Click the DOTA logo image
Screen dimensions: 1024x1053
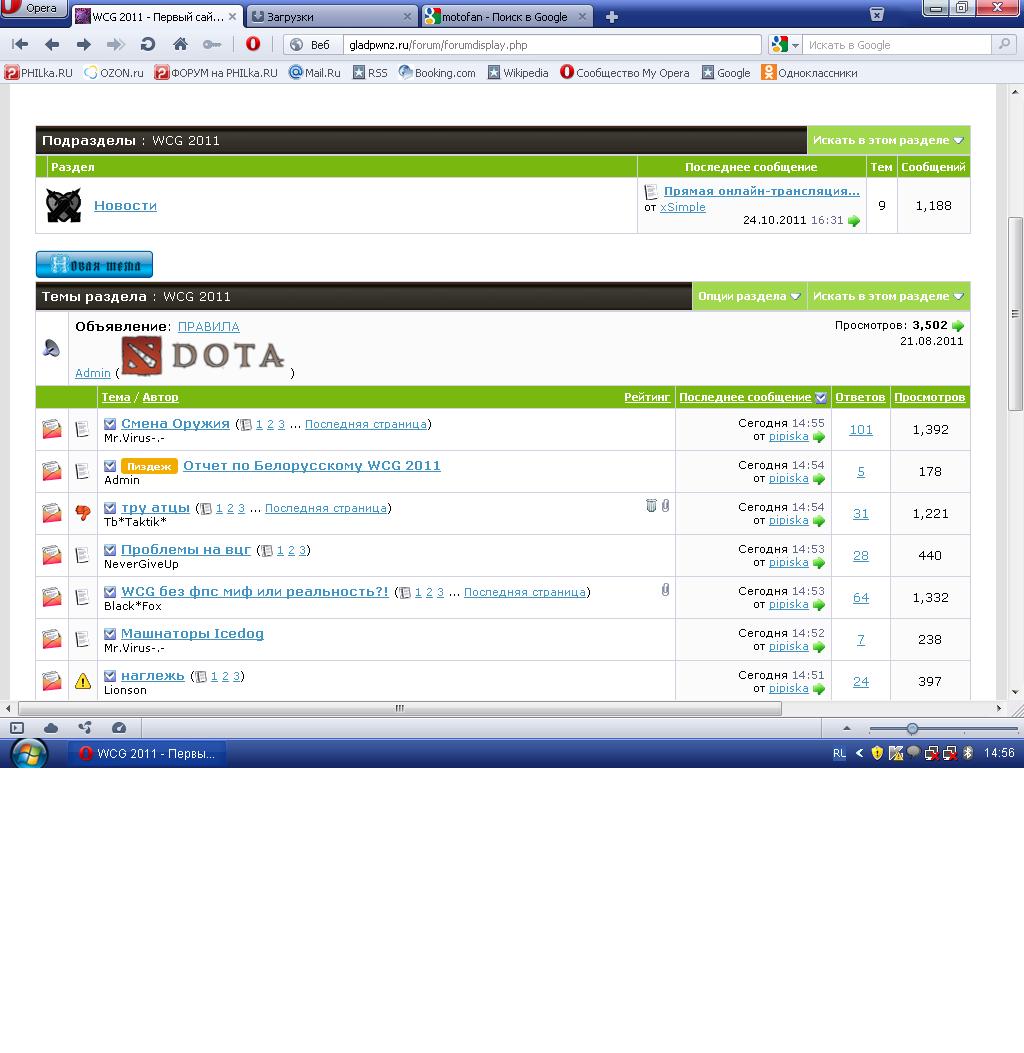[x=204, y=355]
